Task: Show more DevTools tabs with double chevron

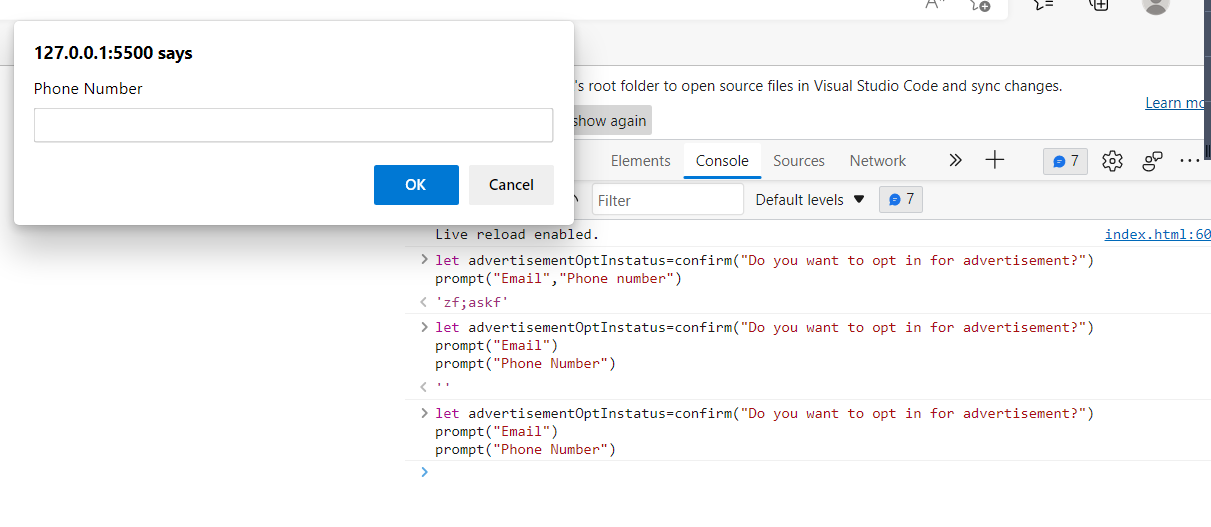Action: pyautogui.click(x=955, y=160)
